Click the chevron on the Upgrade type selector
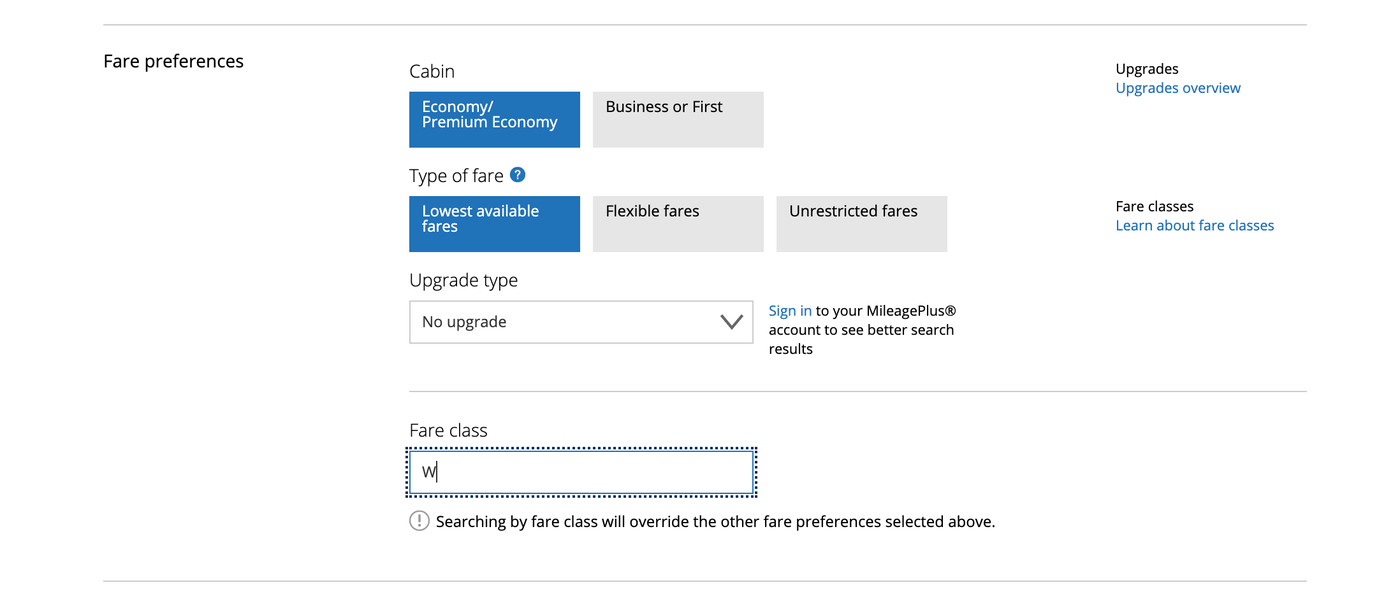The image size is (1400, 606). 732,321
